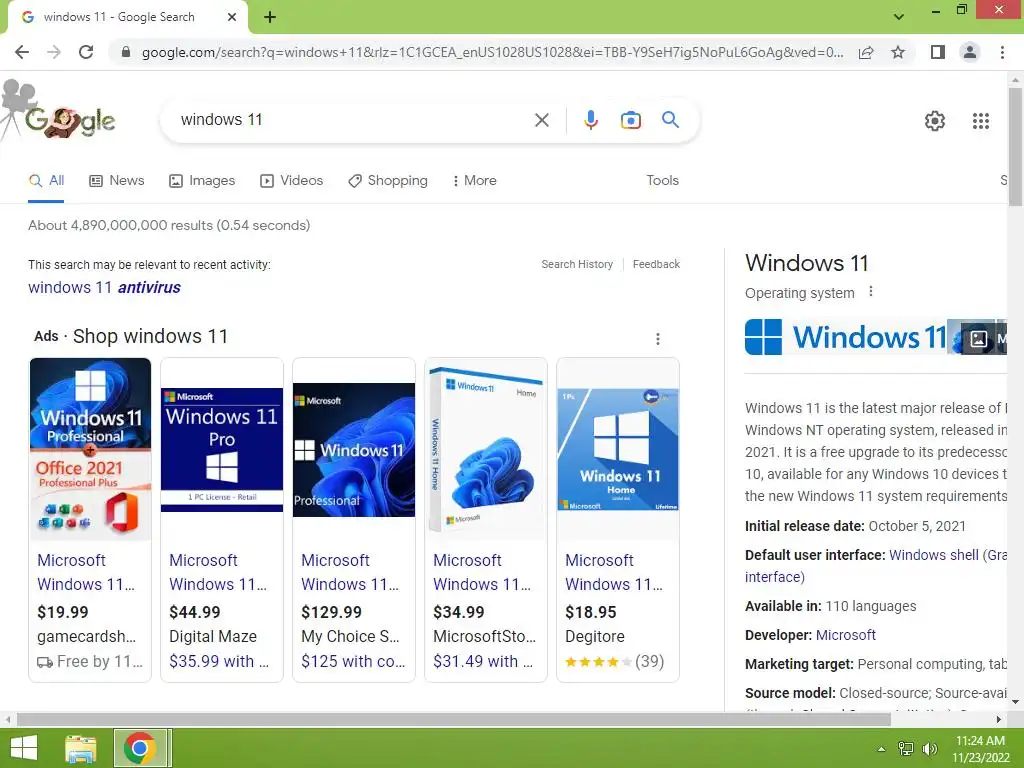1024x768 pixels.
Task: Clear the search box text
Action: 541,120
